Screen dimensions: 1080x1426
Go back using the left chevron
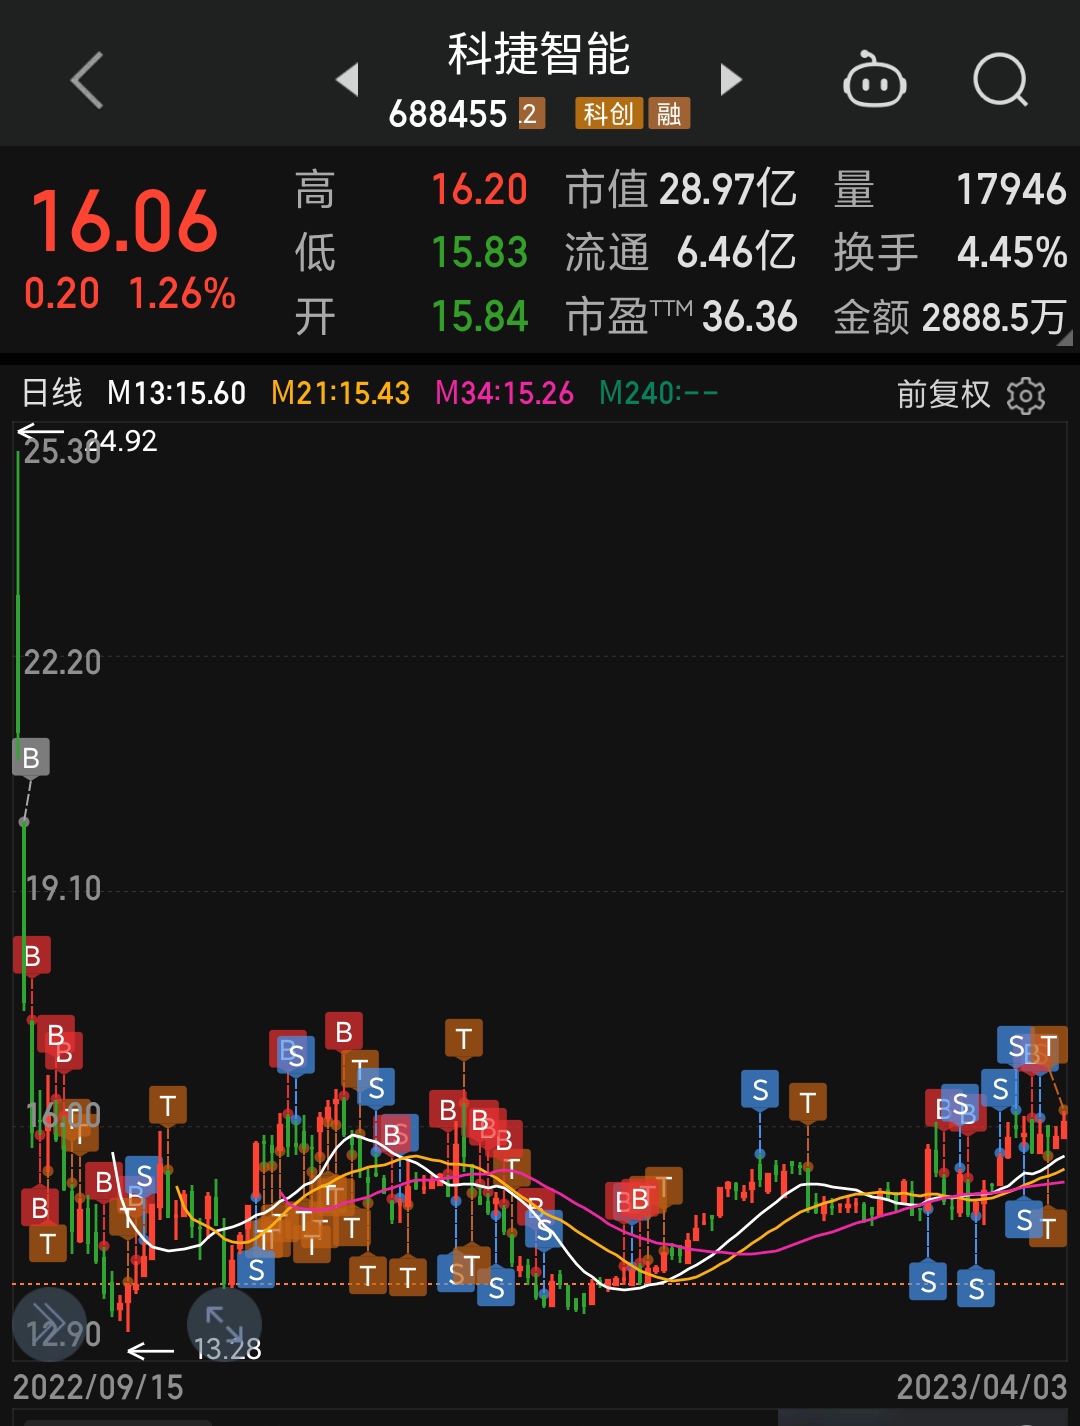[88, 80]
